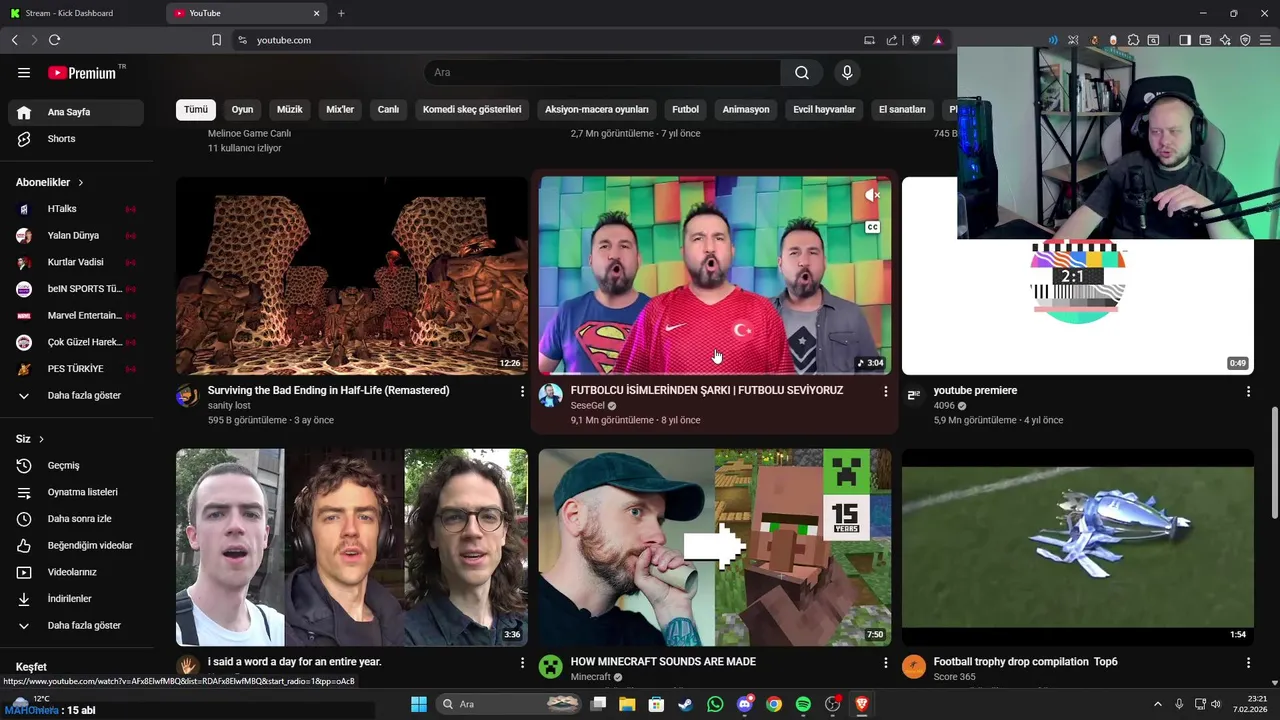Screen dimensions: 1280x720
Task: Select the Canlı filter chip
Action: pyautogui.click(x=388, y=110)
